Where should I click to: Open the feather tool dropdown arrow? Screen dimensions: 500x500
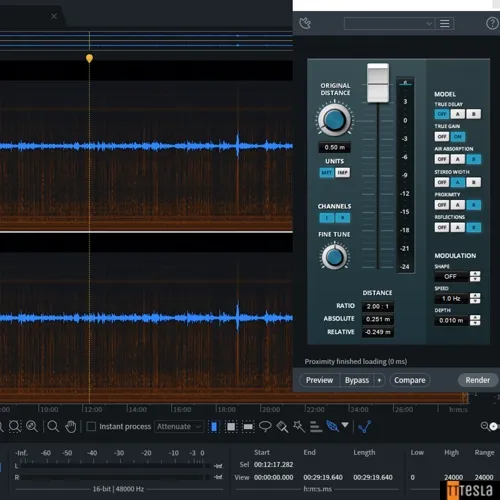click(345, 425)
